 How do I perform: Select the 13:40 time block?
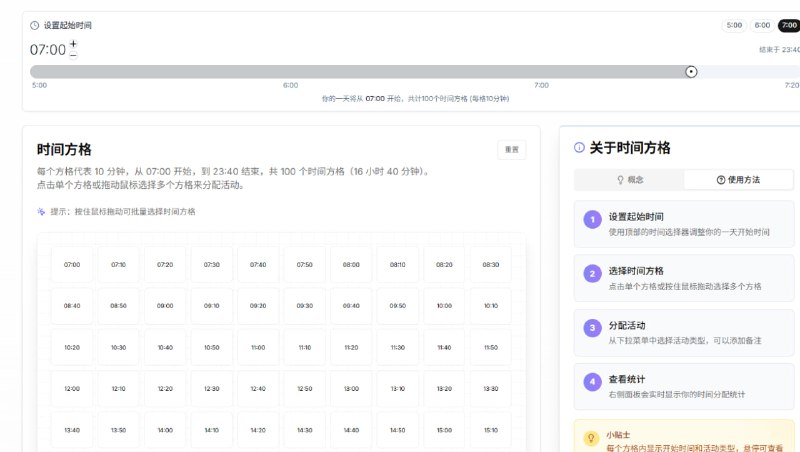72,430
